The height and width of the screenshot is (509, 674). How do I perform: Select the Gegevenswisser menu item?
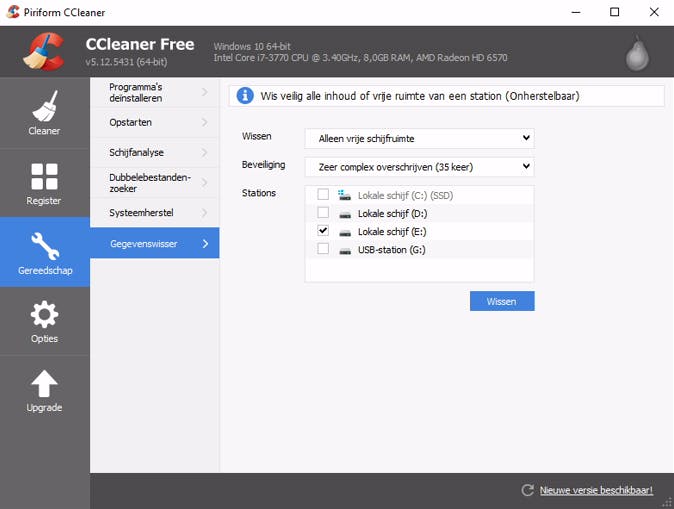point(155,243)
